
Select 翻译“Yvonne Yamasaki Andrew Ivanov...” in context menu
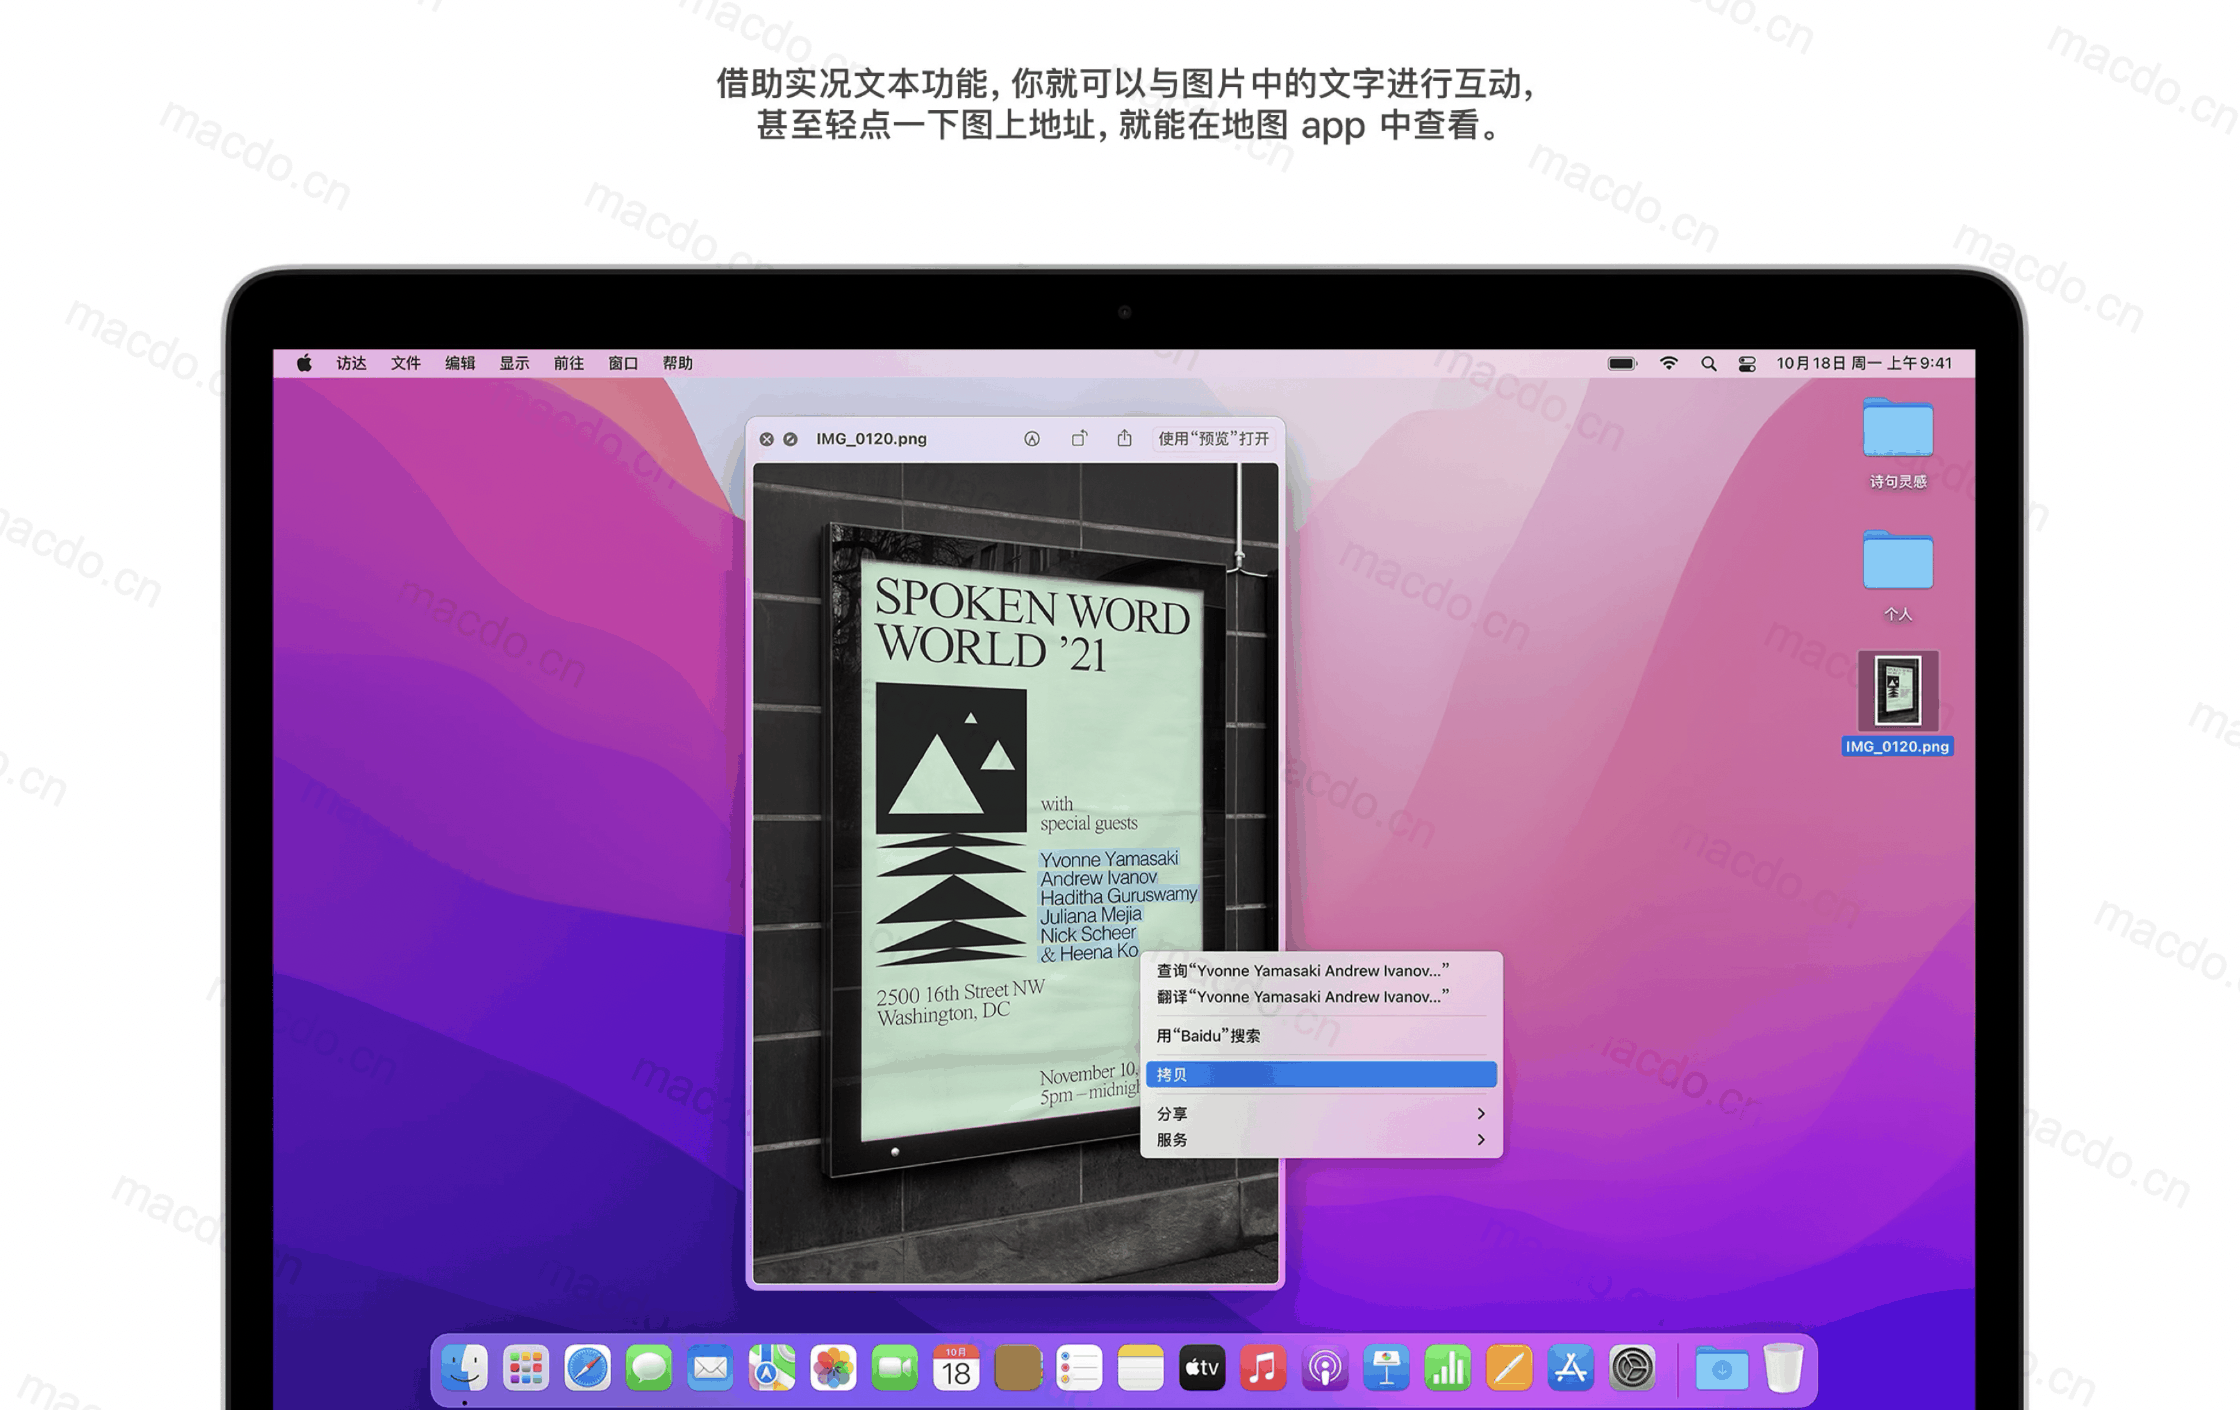1320,996
